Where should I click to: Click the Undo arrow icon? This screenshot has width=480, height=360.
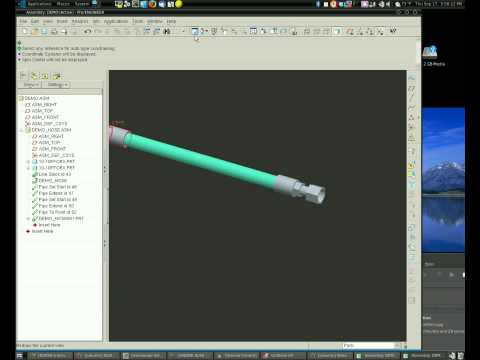click(x=88, y=31)
